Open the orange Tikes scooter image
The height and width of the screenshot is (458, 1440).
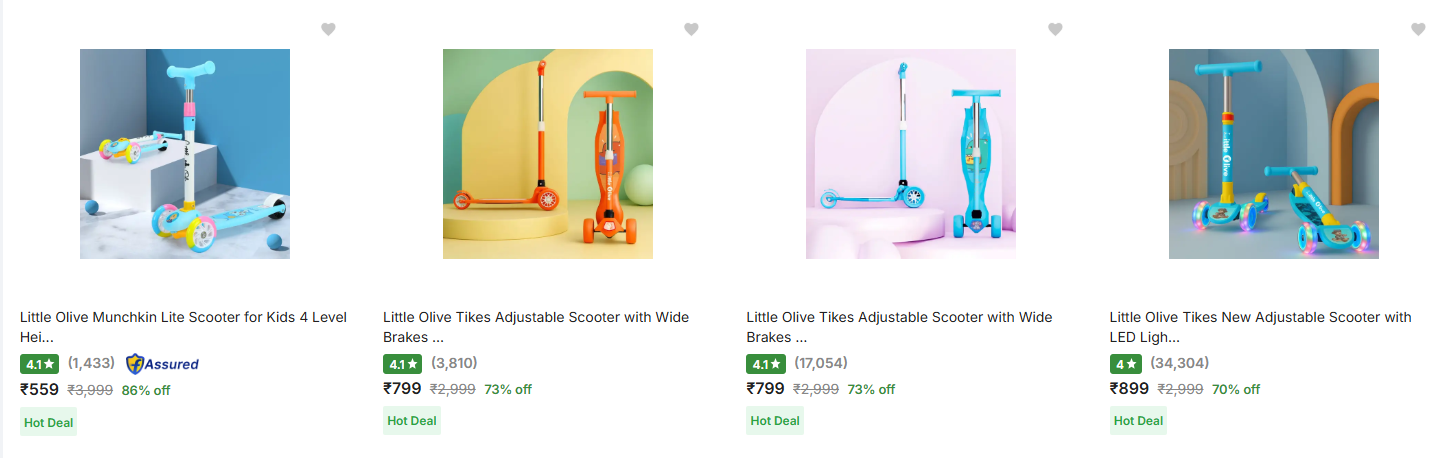[548, 154]
